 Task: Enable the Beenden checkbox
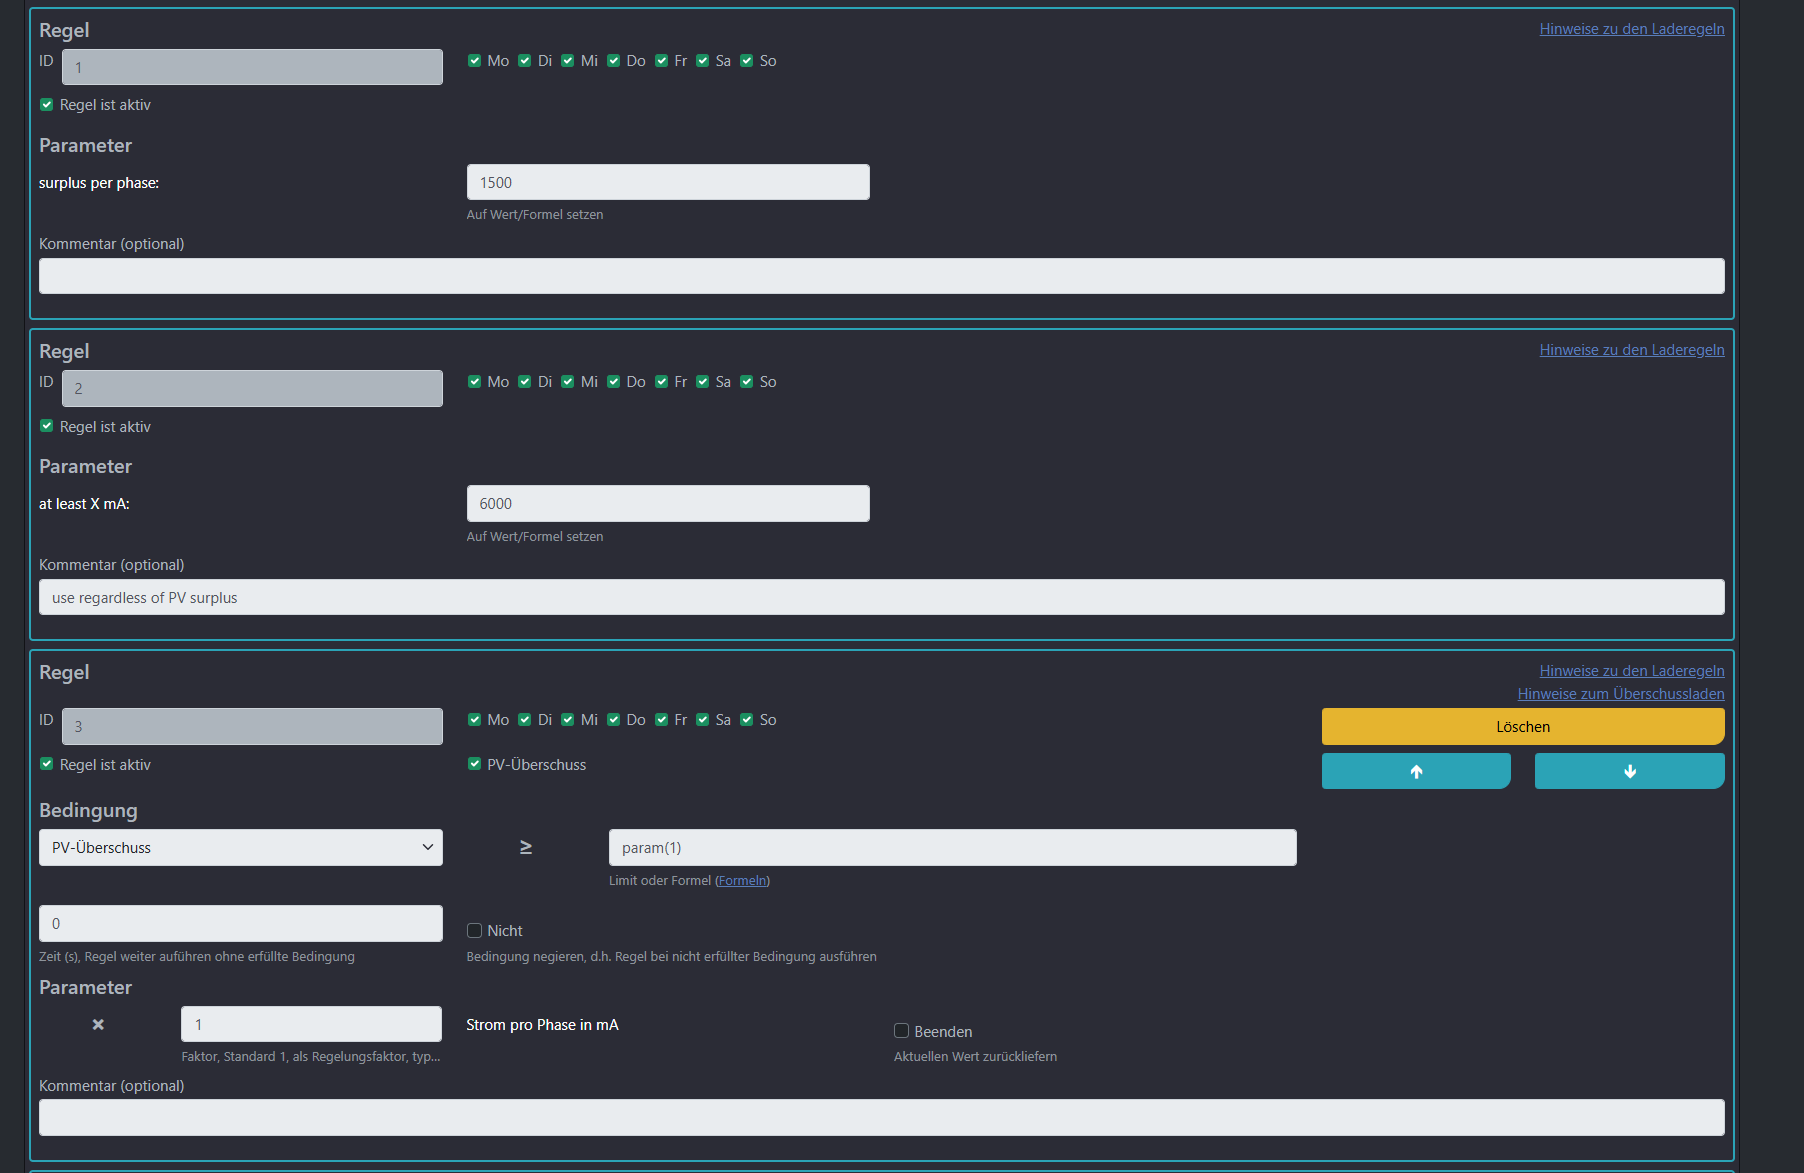(x=901, y=1031)
